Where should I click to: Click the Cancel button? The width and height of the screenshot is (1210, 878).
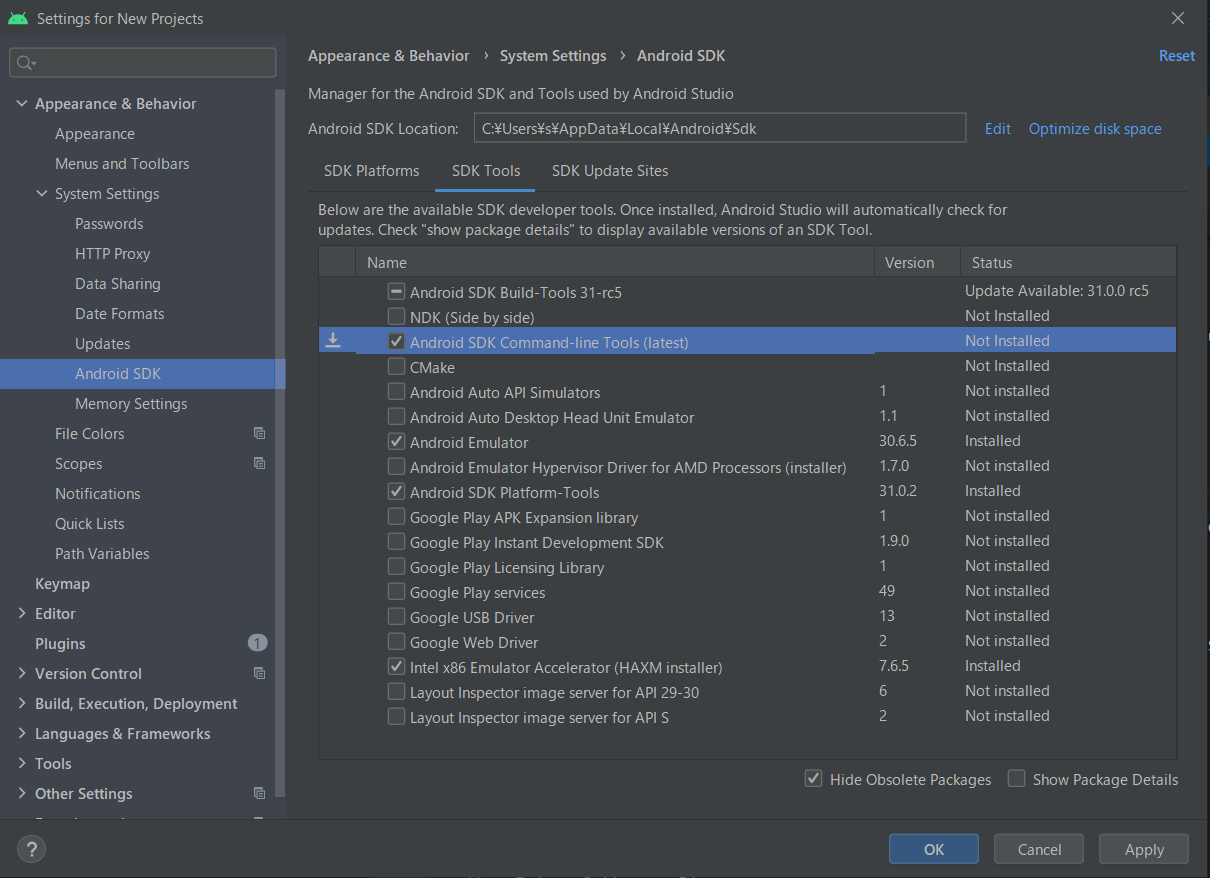pyautogui.click(x=1039, y=849)
